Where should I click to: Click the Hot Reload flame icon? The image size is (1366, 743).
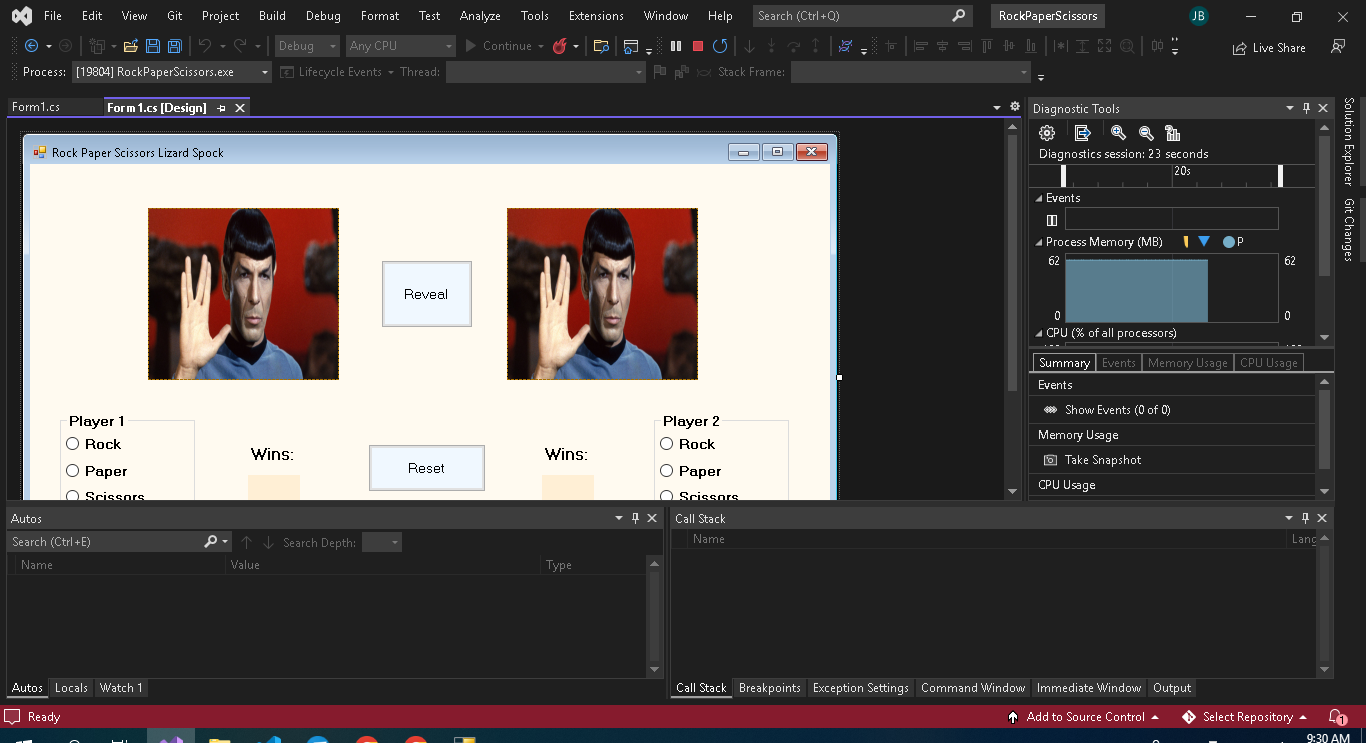[560, 46]
